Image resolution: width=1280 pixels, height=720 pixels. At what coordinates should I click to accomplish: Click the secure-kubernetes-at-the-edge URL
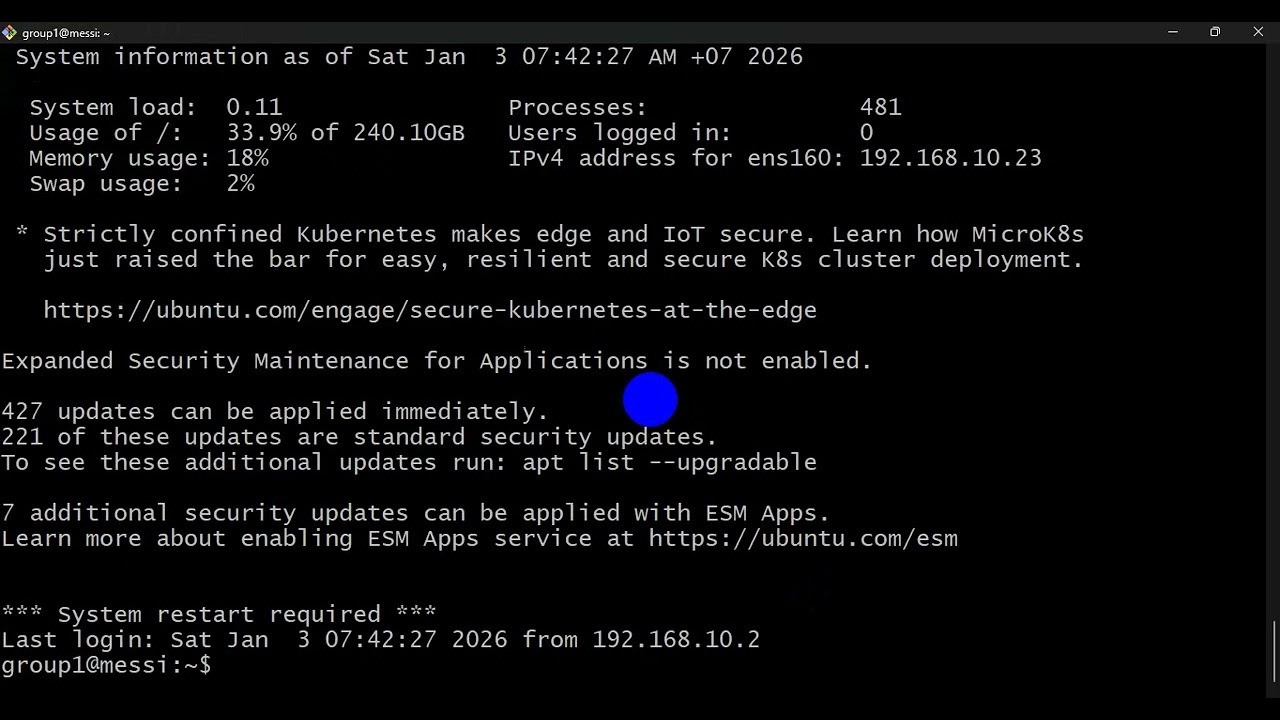[430, 310]
